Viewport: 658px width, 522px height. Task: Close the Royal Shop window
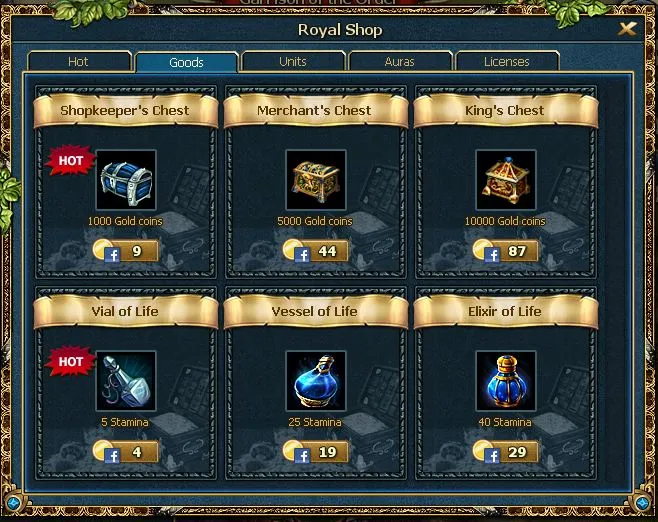click(627, 29)
